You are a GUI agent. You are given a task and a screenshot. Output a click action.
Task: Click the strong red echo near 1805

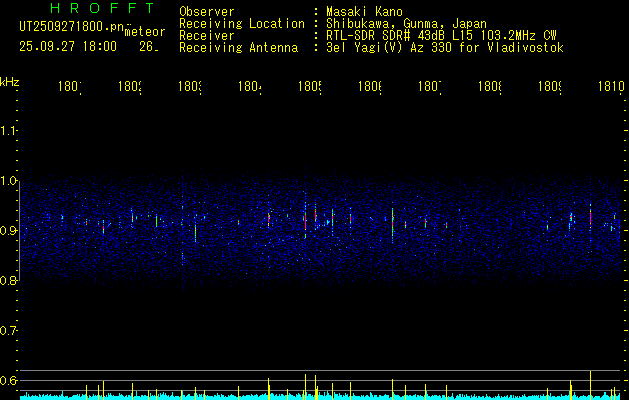[306, 221]
